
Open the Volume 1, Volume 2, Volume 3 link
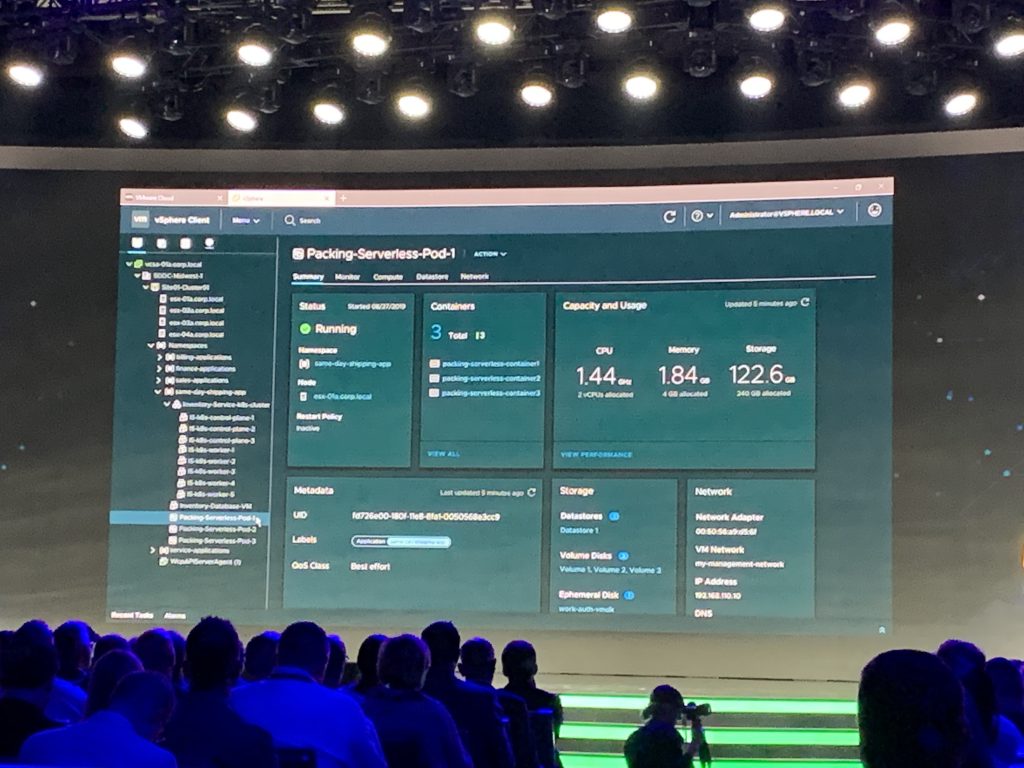[x=611, y=570]
